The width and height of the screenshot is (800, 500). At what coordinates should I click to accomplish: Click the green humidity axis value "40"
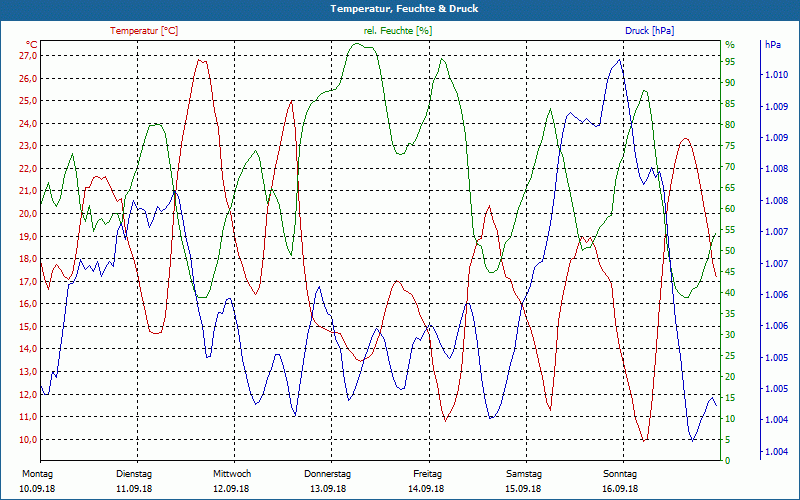click(730, 293)
